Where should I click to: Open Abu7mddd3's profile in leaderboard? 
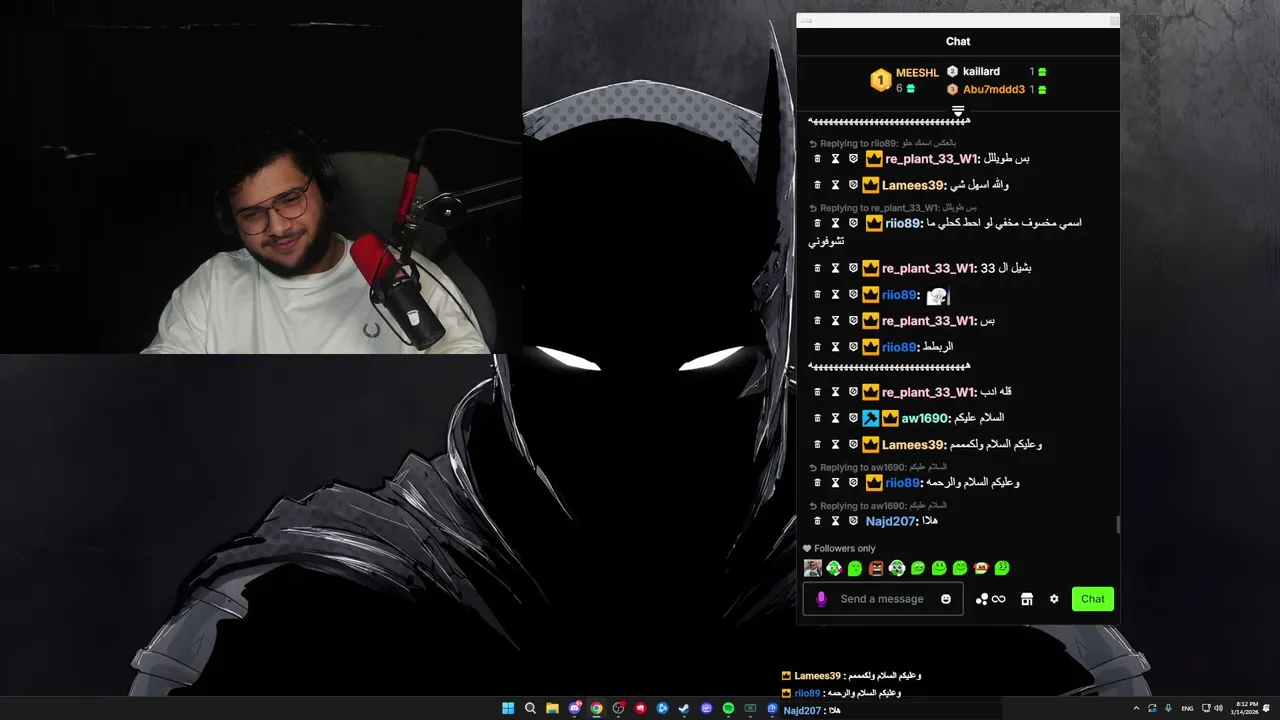click(994, 90)
